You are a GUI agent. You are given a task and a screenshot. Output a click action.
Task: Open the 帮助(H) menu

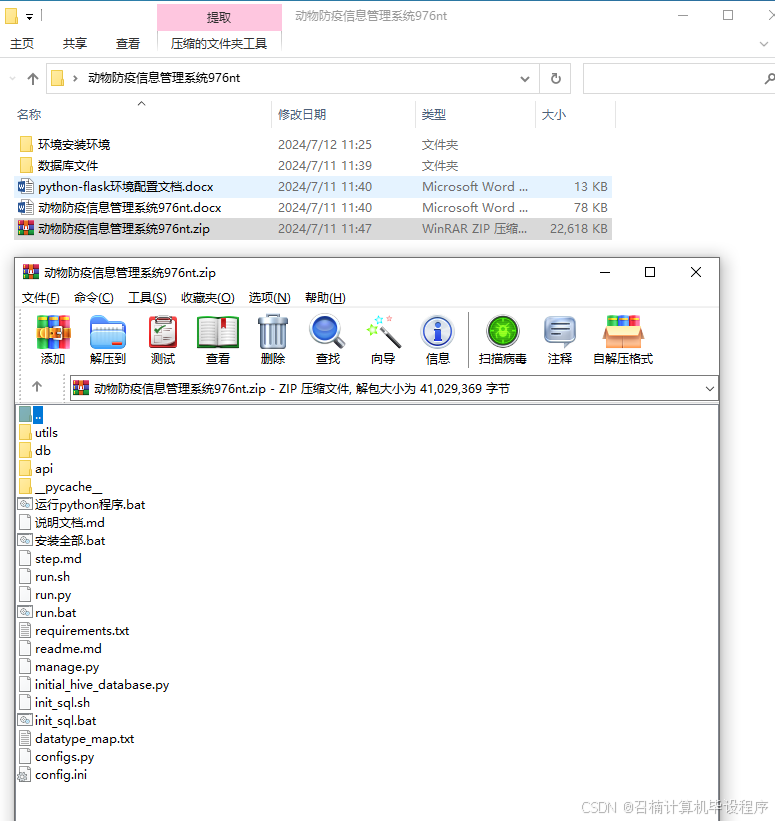coord(325,298)
